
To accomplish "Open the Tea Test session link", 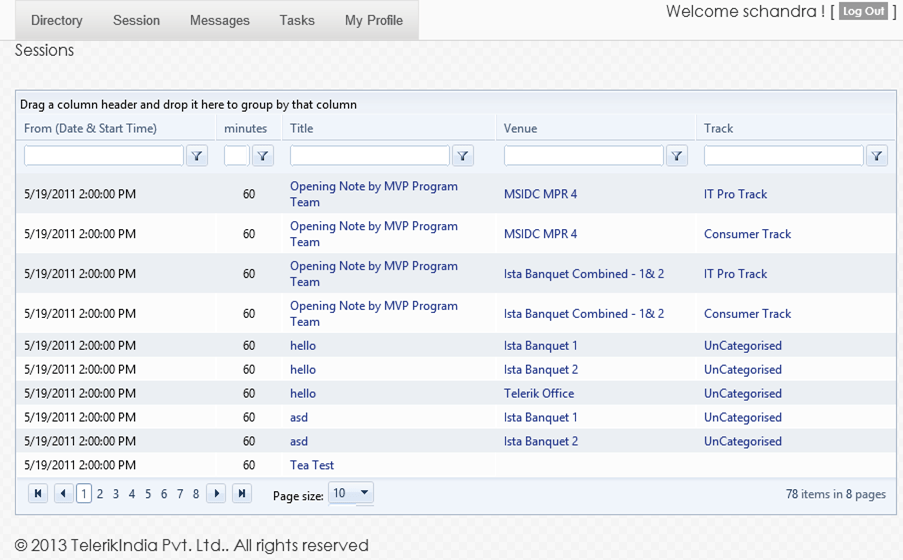I will pyautogui.click(x=312, y=465).
